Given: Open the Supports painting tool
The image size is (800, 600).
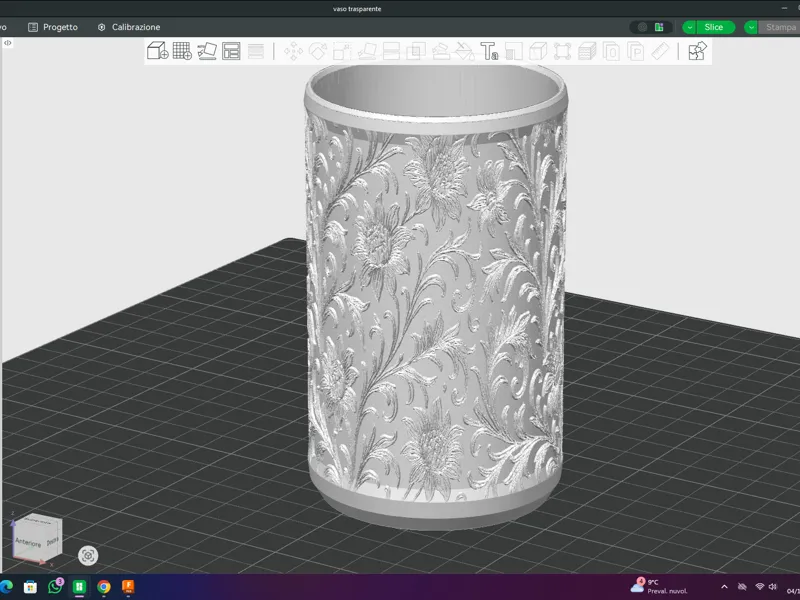Looking at the screenshot, I should (x=440, y=52).
